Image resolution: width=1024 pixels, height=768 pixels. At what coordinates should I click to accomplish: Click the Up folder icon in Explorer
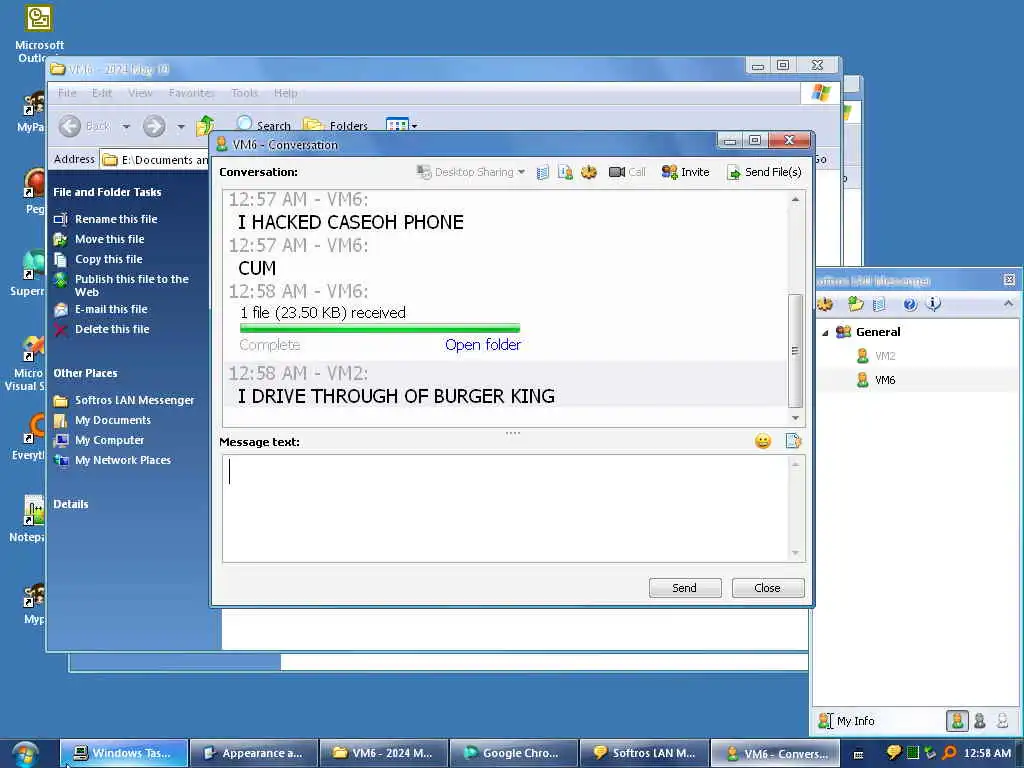(205, 125)
